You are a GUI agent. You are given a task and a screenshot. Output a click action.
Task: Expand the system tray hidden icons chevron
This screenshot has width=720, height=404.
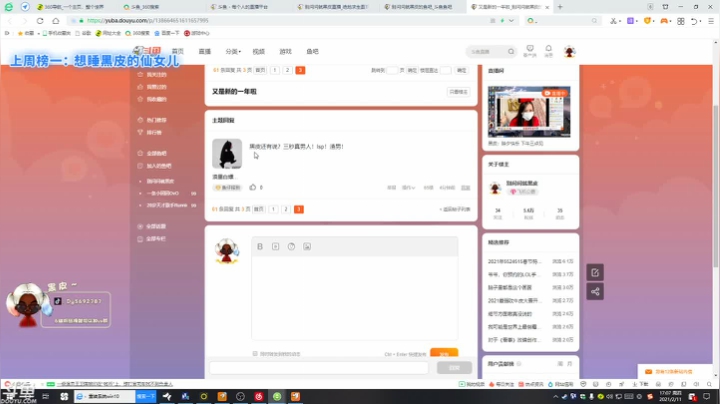tap(556, 396)
